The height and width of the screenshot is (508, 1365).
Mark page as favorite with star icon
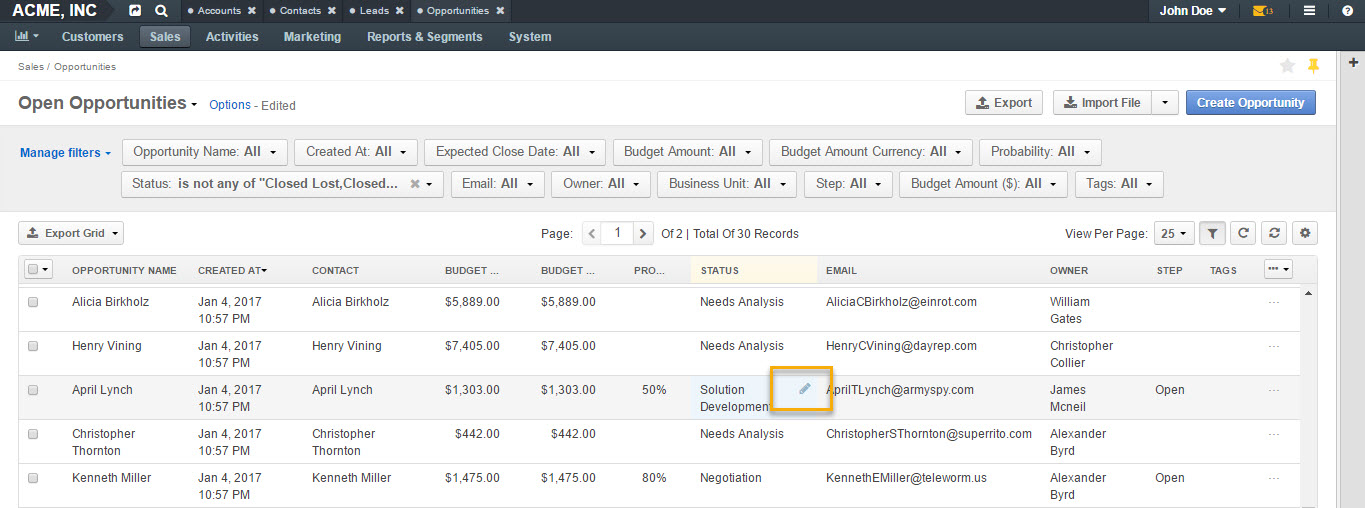click(1287, 66)
